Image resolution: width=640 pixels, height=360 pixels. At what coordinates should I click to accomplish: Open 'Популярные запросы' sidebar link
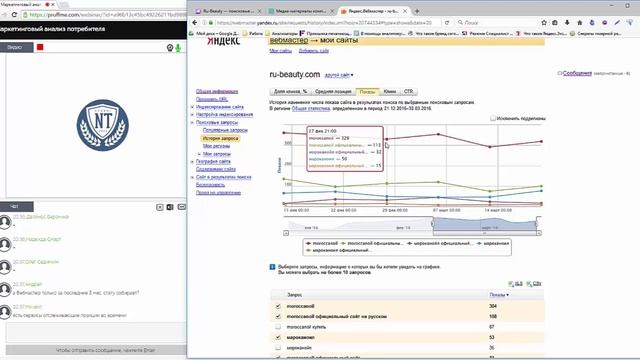coord(225,130)
